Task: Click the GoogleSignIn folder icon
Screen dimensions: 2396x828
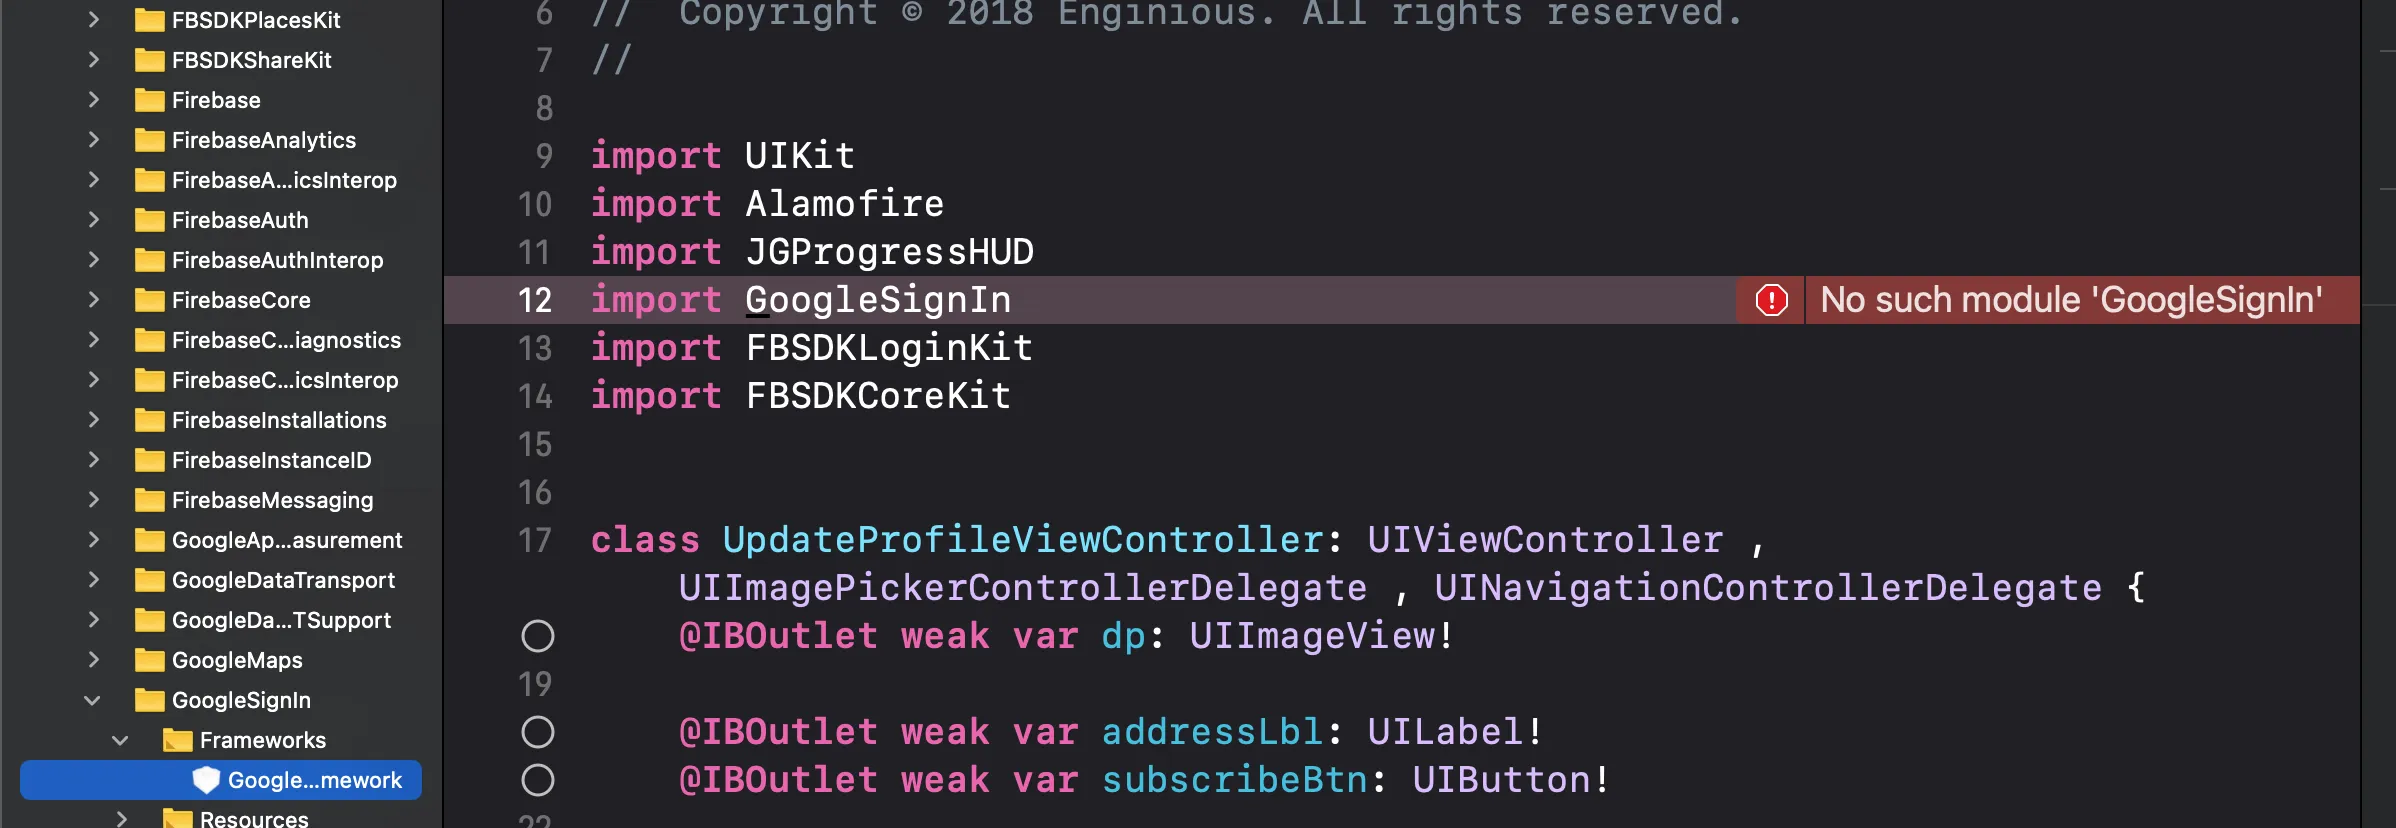Action: click(x=150, y=700)
